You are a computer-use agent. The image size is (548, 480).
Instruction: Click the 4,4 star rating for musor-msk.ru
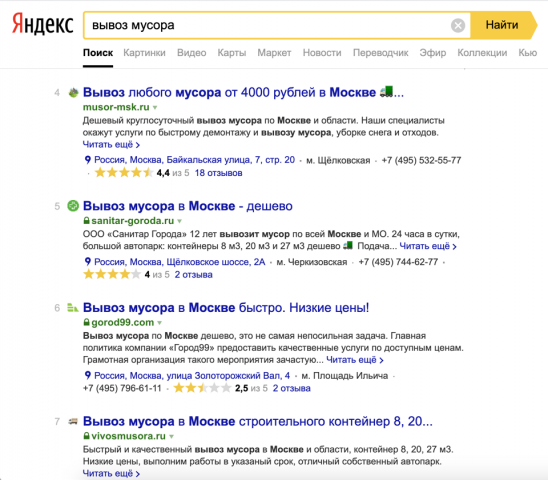click(124, 172)
